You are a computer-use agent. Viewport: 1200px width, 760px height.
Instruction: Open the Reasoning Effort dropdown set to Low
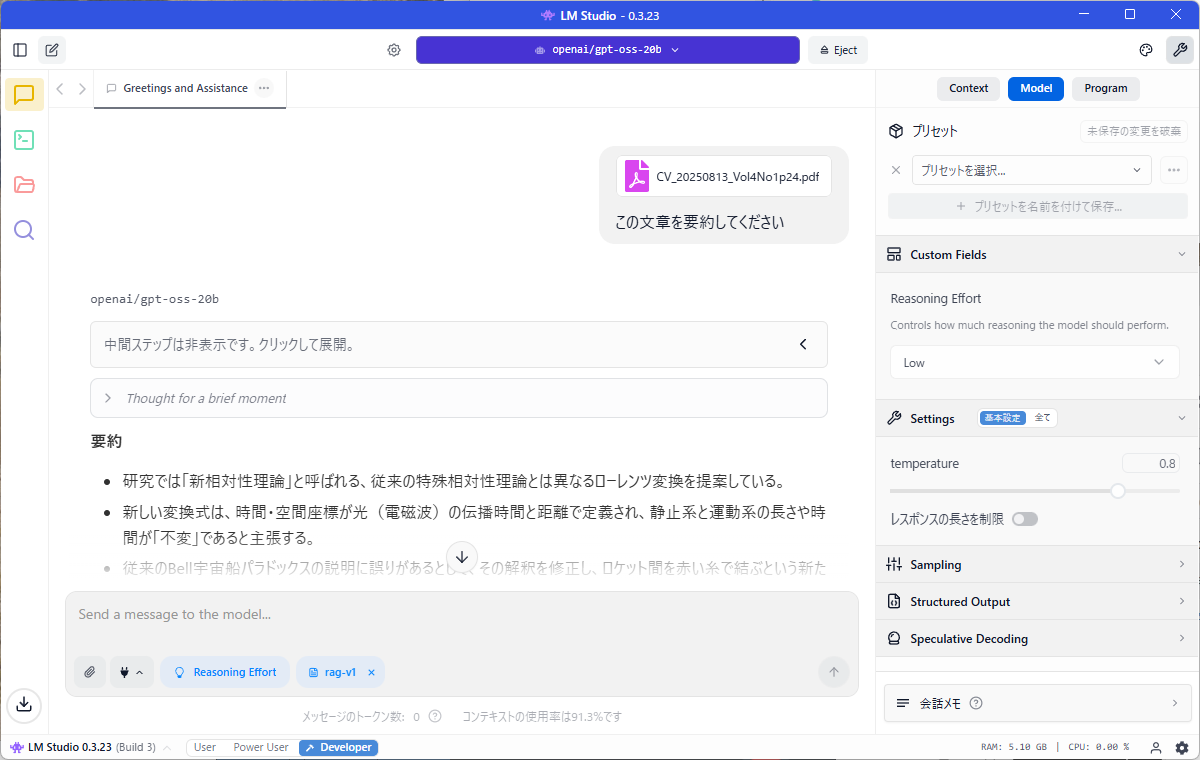point(1034,362)
